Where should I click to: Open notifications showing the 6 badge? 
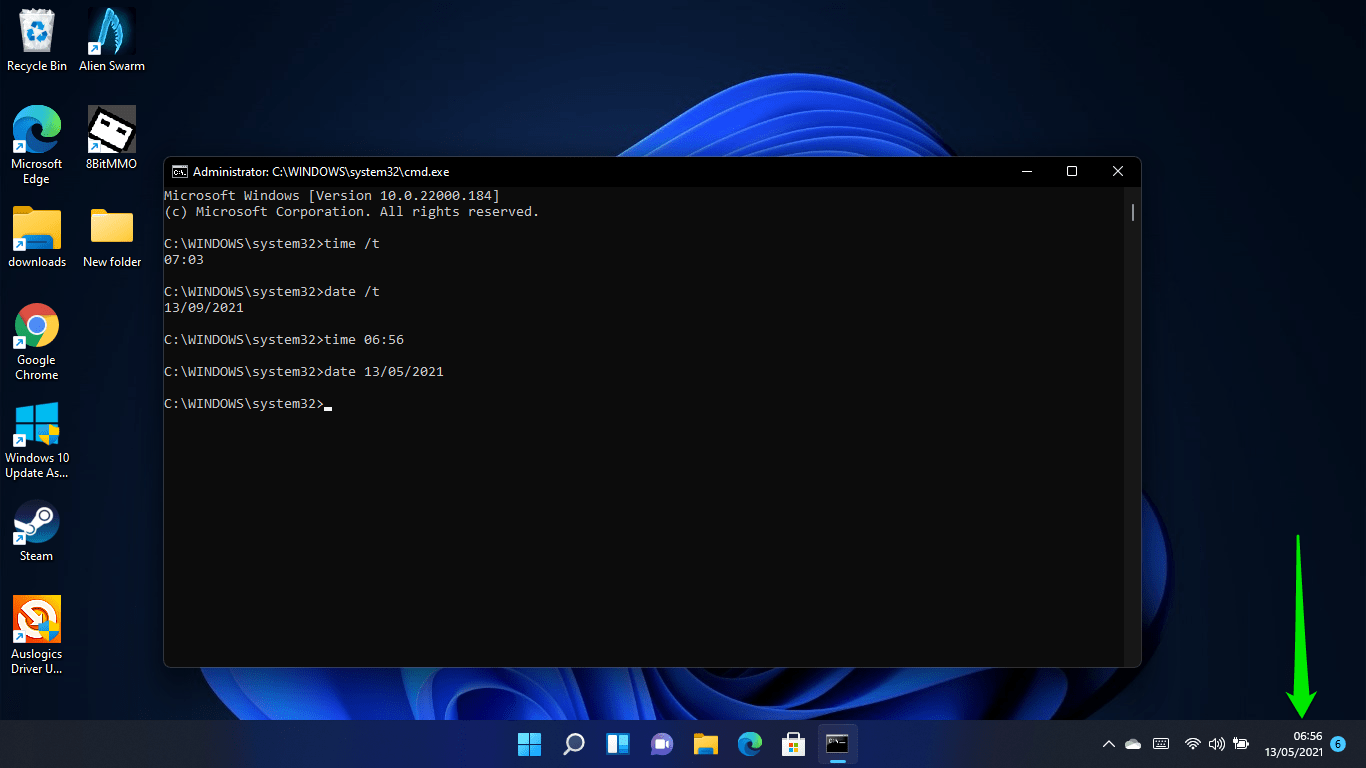pyautogui.click(x=1337, y=745)
